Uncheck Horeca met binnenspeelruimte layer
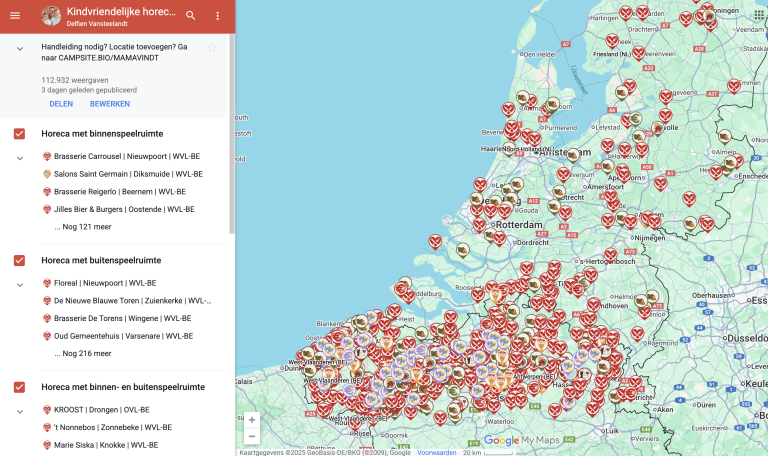The image size is (768, 456). (x=20, y=134)
